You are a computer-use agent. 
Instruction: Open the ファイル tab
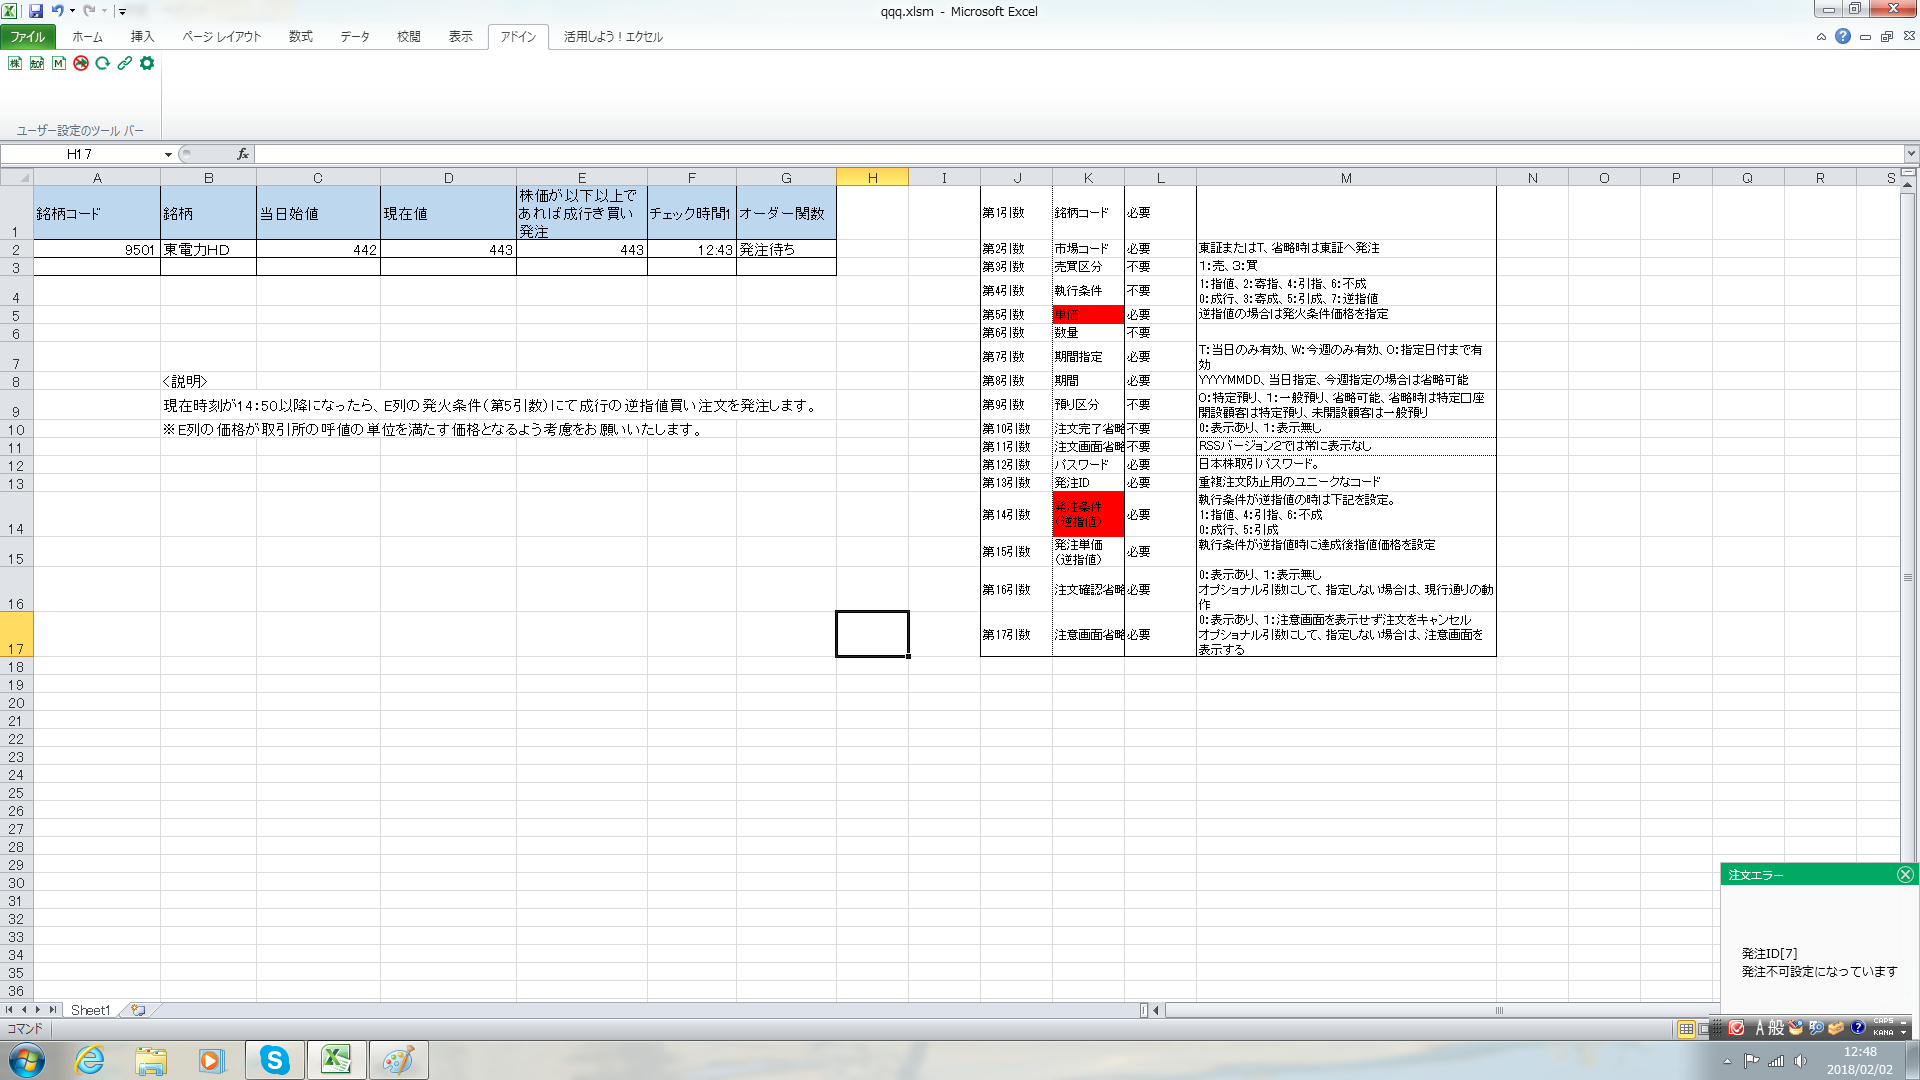point(27,36)
